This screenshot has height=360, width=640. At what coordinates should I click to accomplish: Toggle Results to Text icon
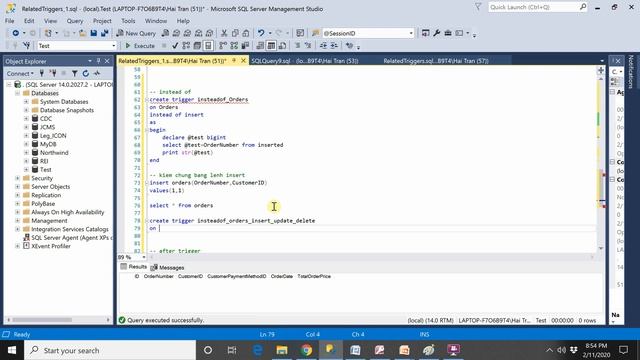260,46
